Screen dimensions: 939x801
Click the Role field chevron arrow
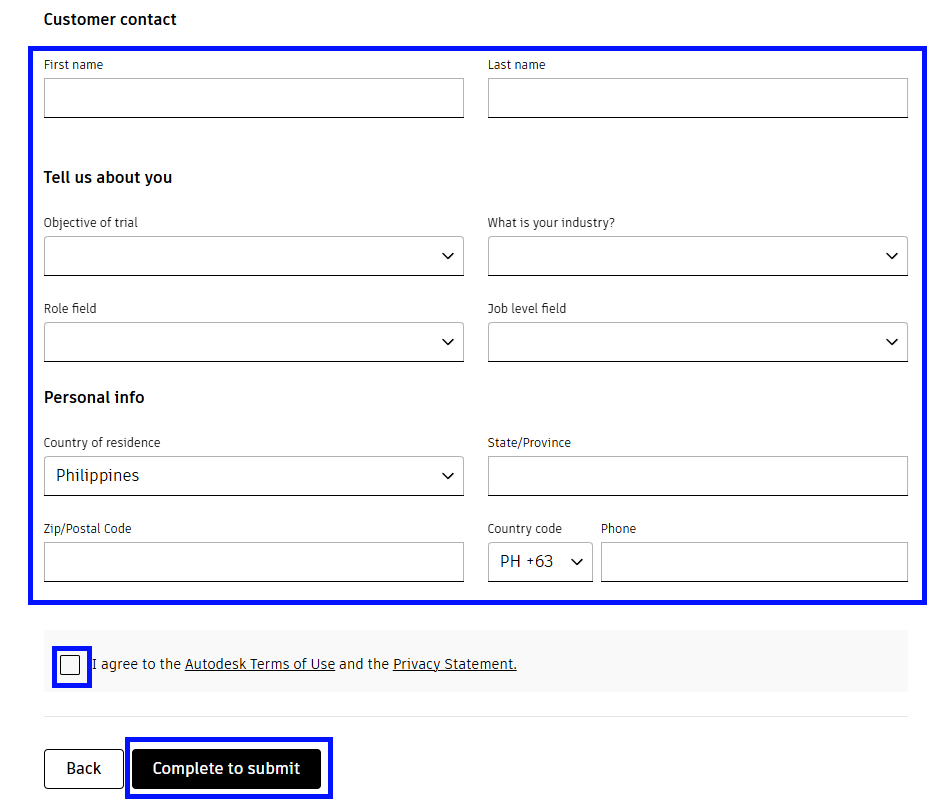coord(448,343)
